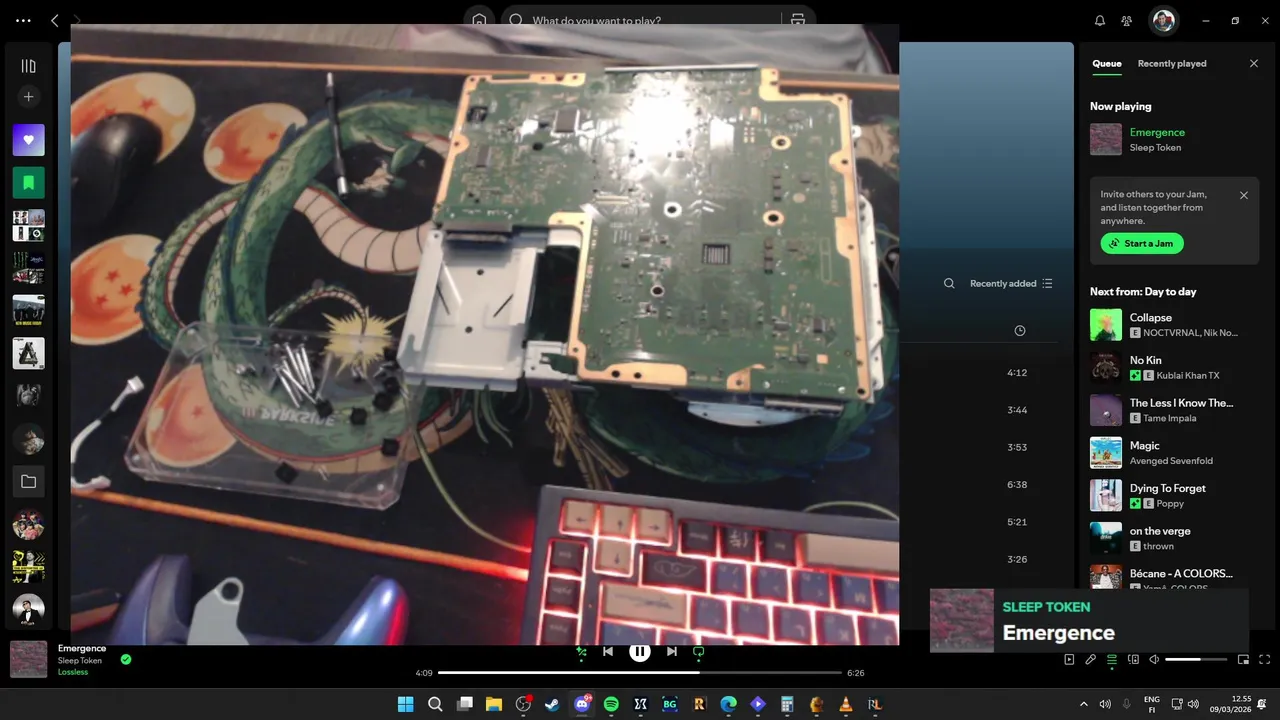1280x720 pixels.
Task: Open the Spotify three-dots menu
Action: (x=24, y=20)
